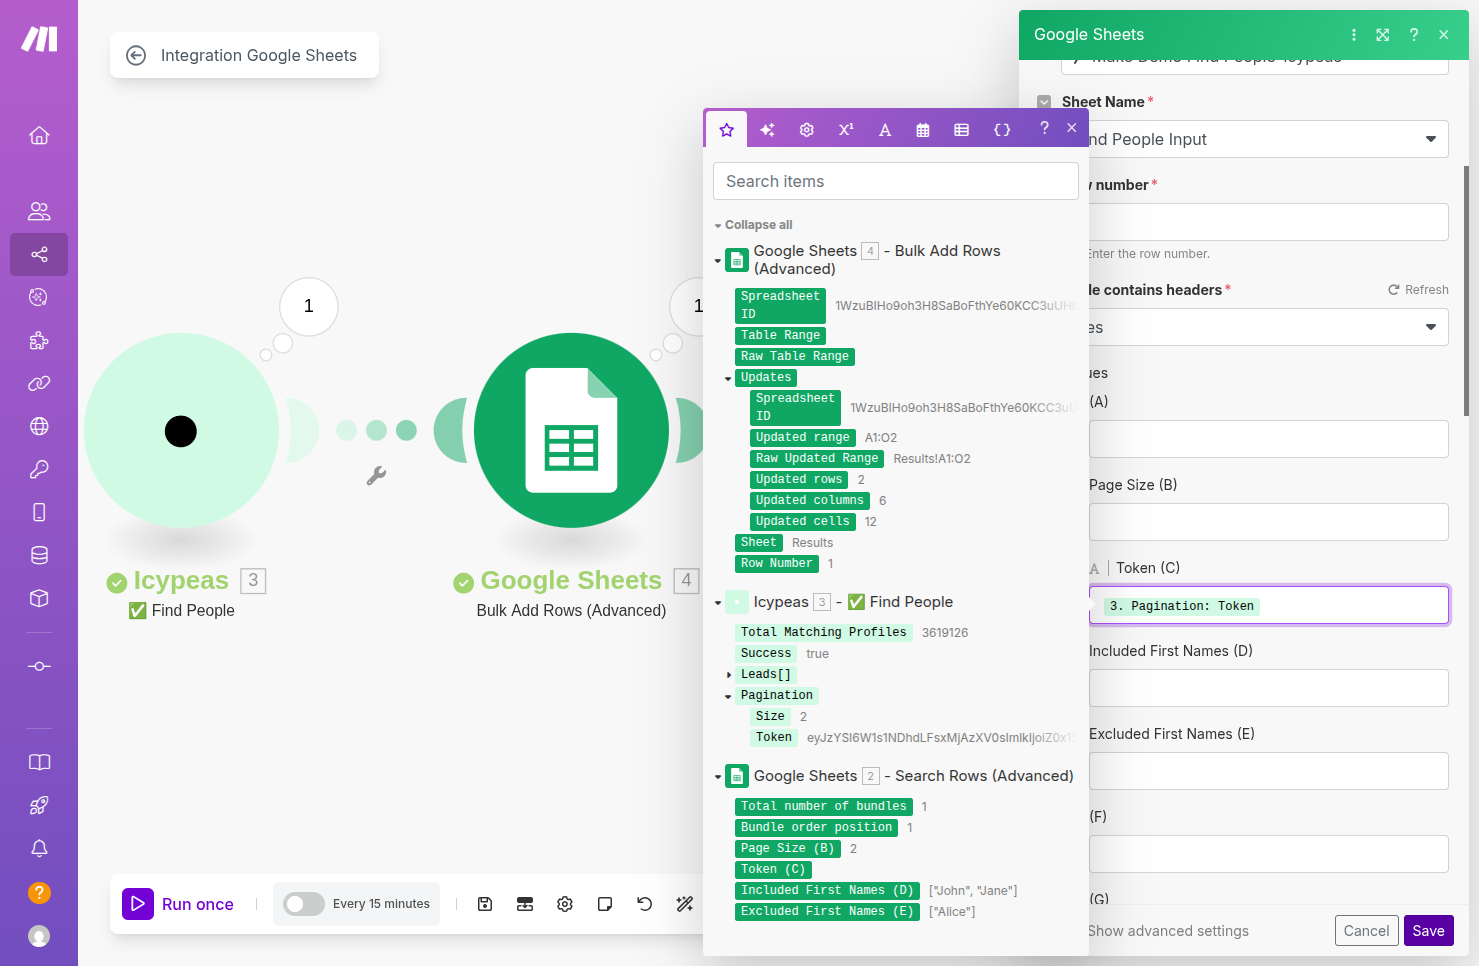This screenshot has height=966, width=1479.
Task: Collapse the Icypeas Find People group
Action: coord(718,603)
